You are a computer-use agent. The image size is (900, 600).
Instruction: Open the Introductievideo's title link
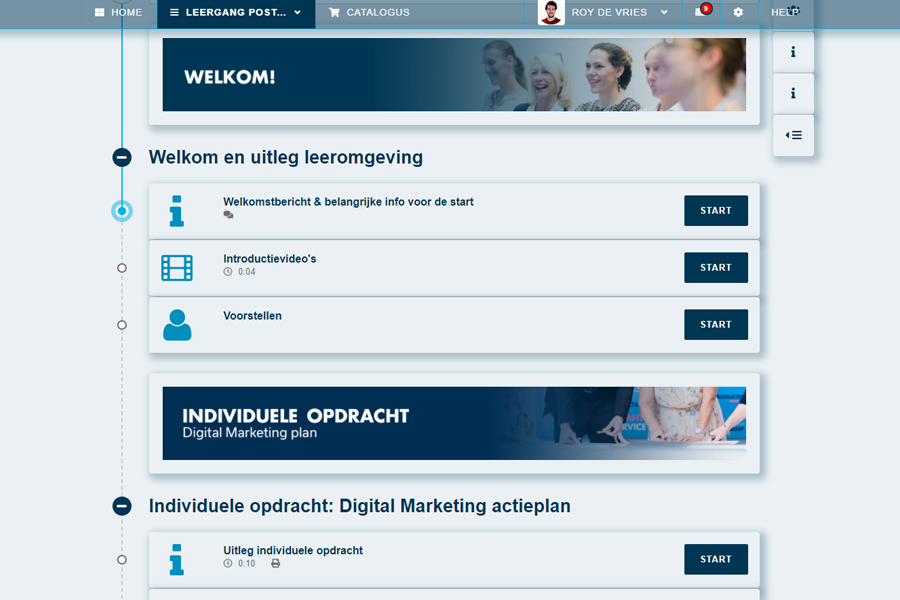(270, 259)
